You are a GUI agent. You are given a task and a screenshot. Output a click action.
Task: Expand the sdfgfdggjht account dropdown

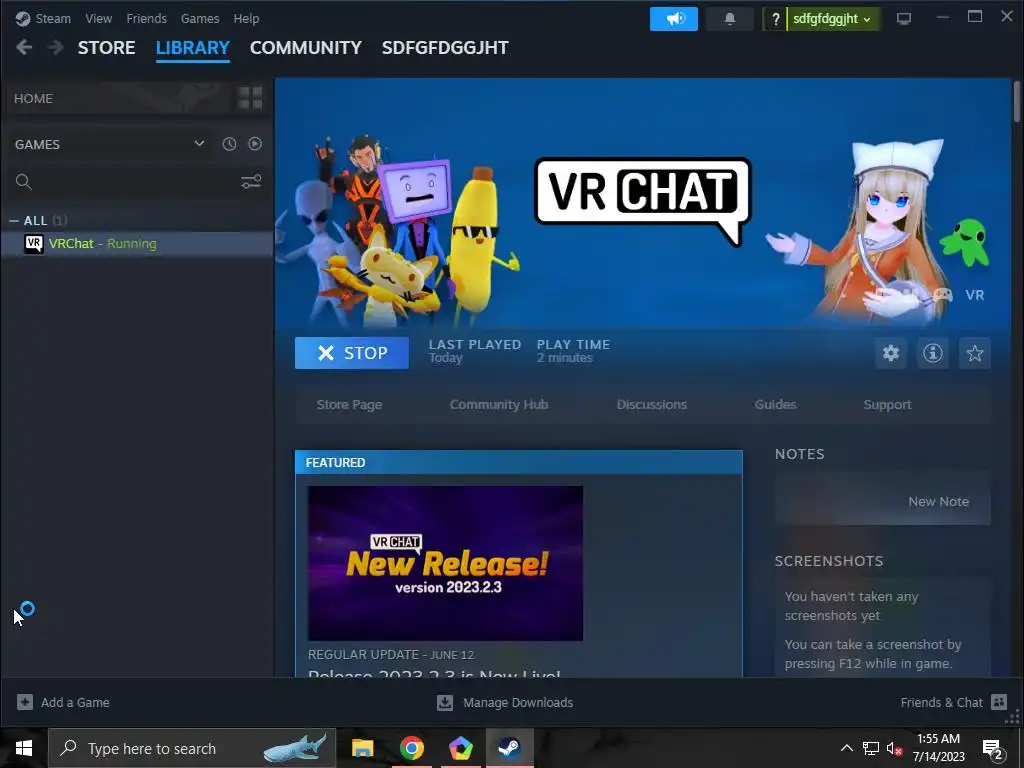pyautogui.click(x=833, y=19)
